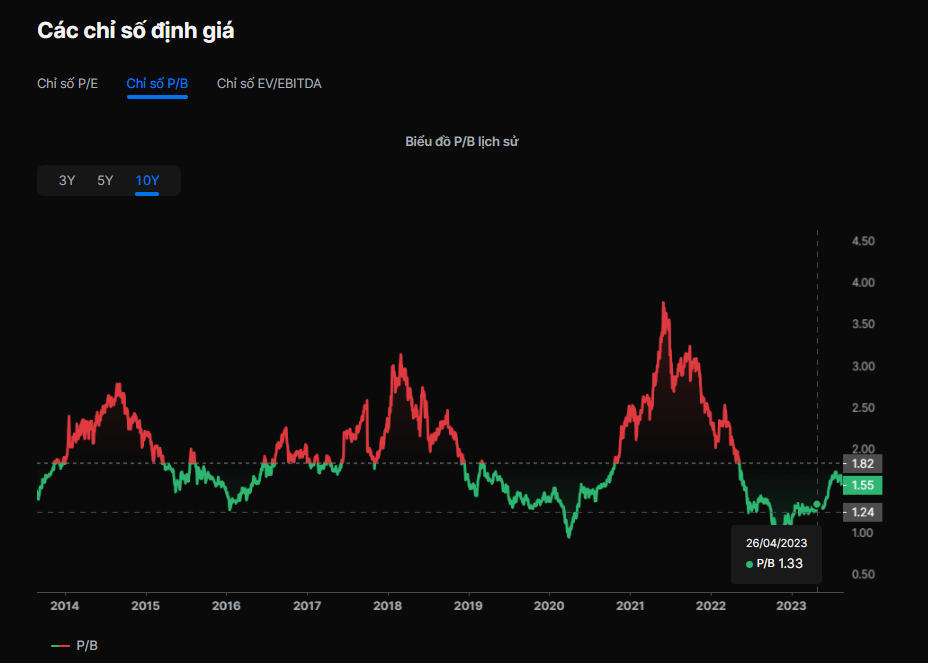Click the Các chỉ số định giá heading

pos(136,31)
